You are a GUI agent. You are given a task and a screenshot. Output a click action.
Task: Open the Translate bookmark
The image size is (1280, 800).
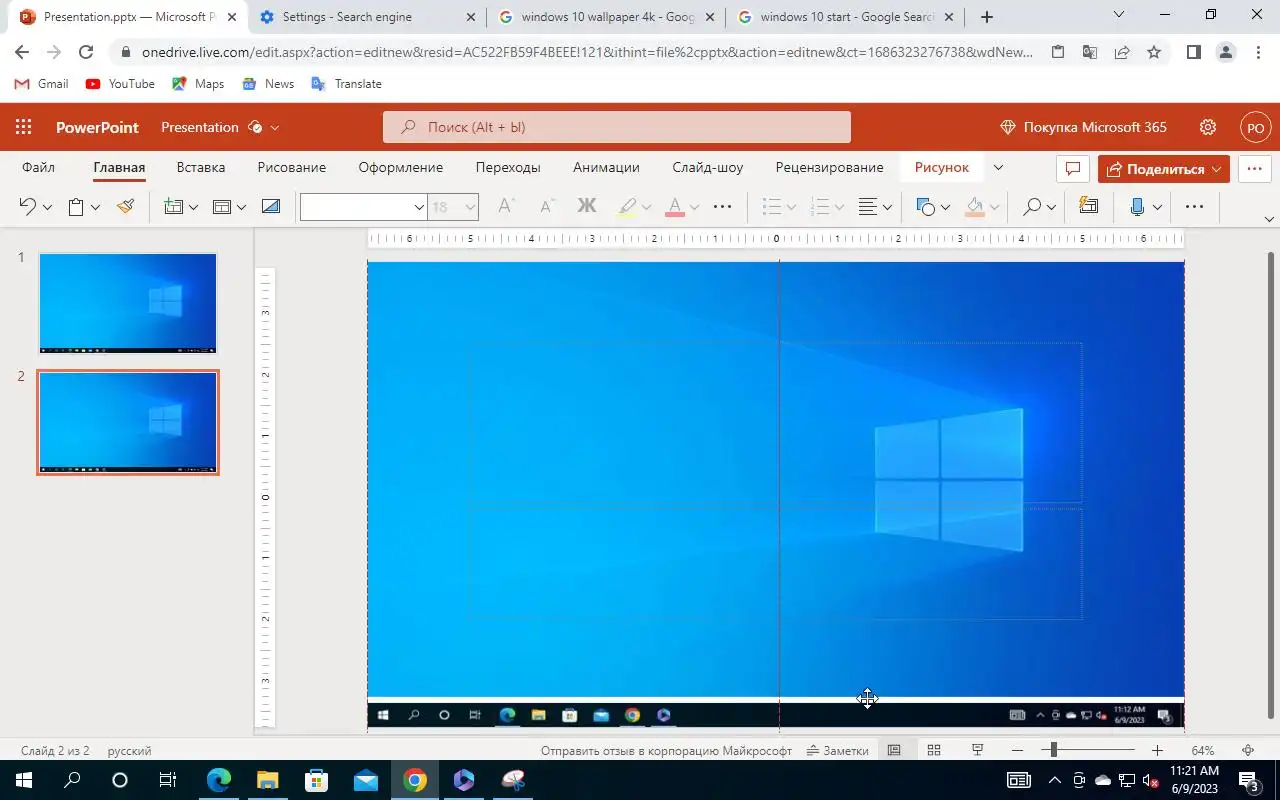pos(347,84)
